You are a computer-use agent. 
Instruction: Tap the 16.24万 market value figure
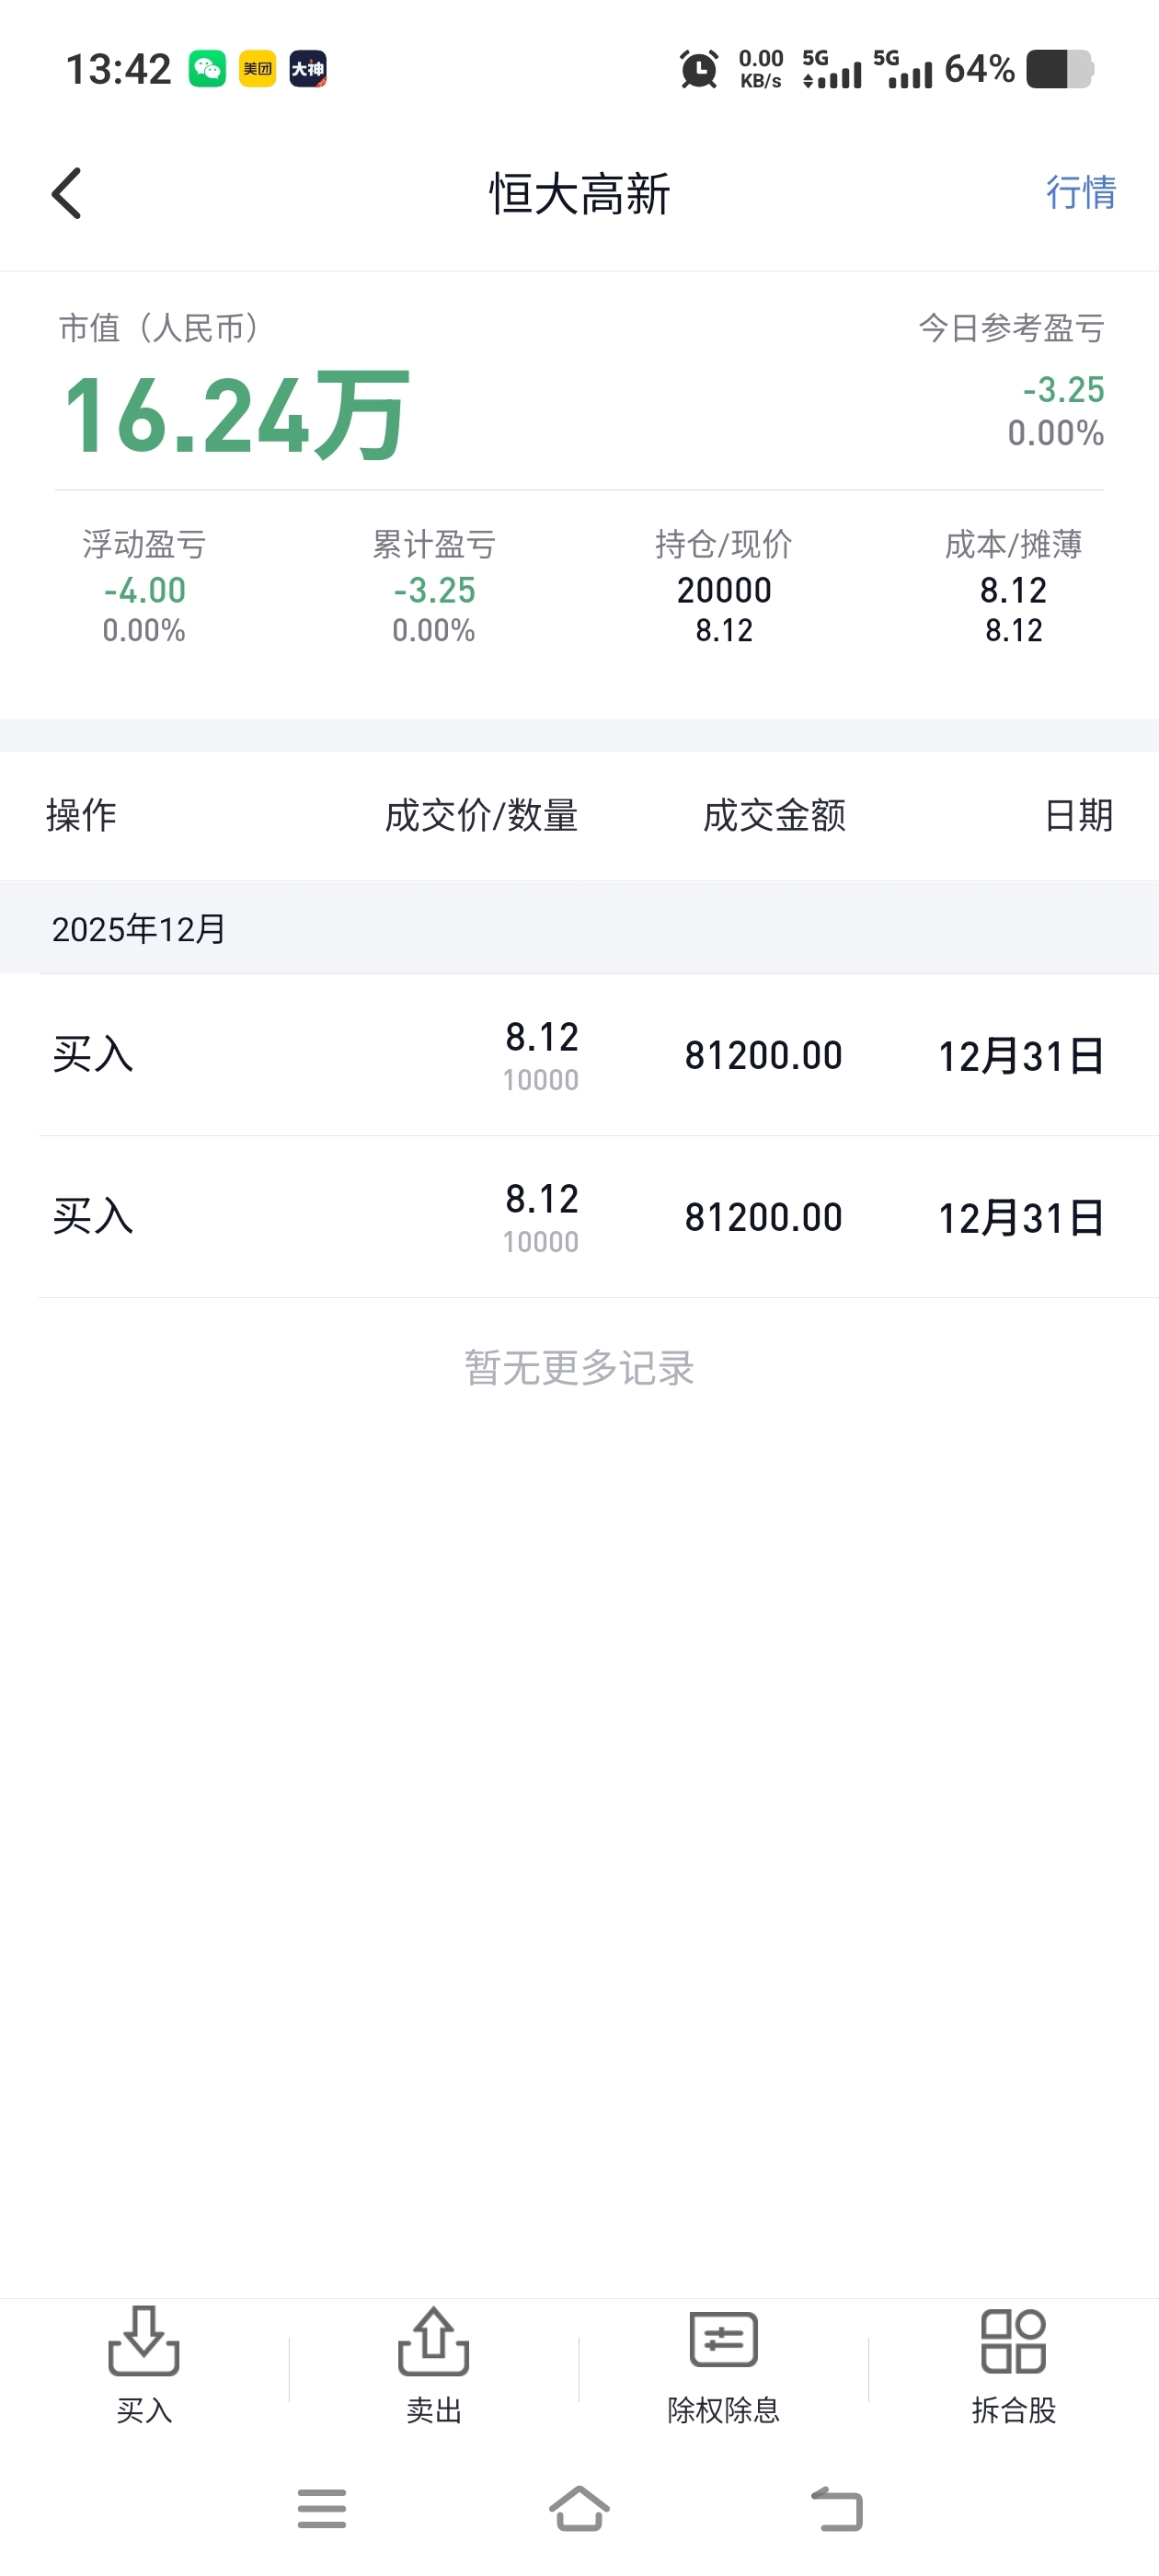click(236, 415)
